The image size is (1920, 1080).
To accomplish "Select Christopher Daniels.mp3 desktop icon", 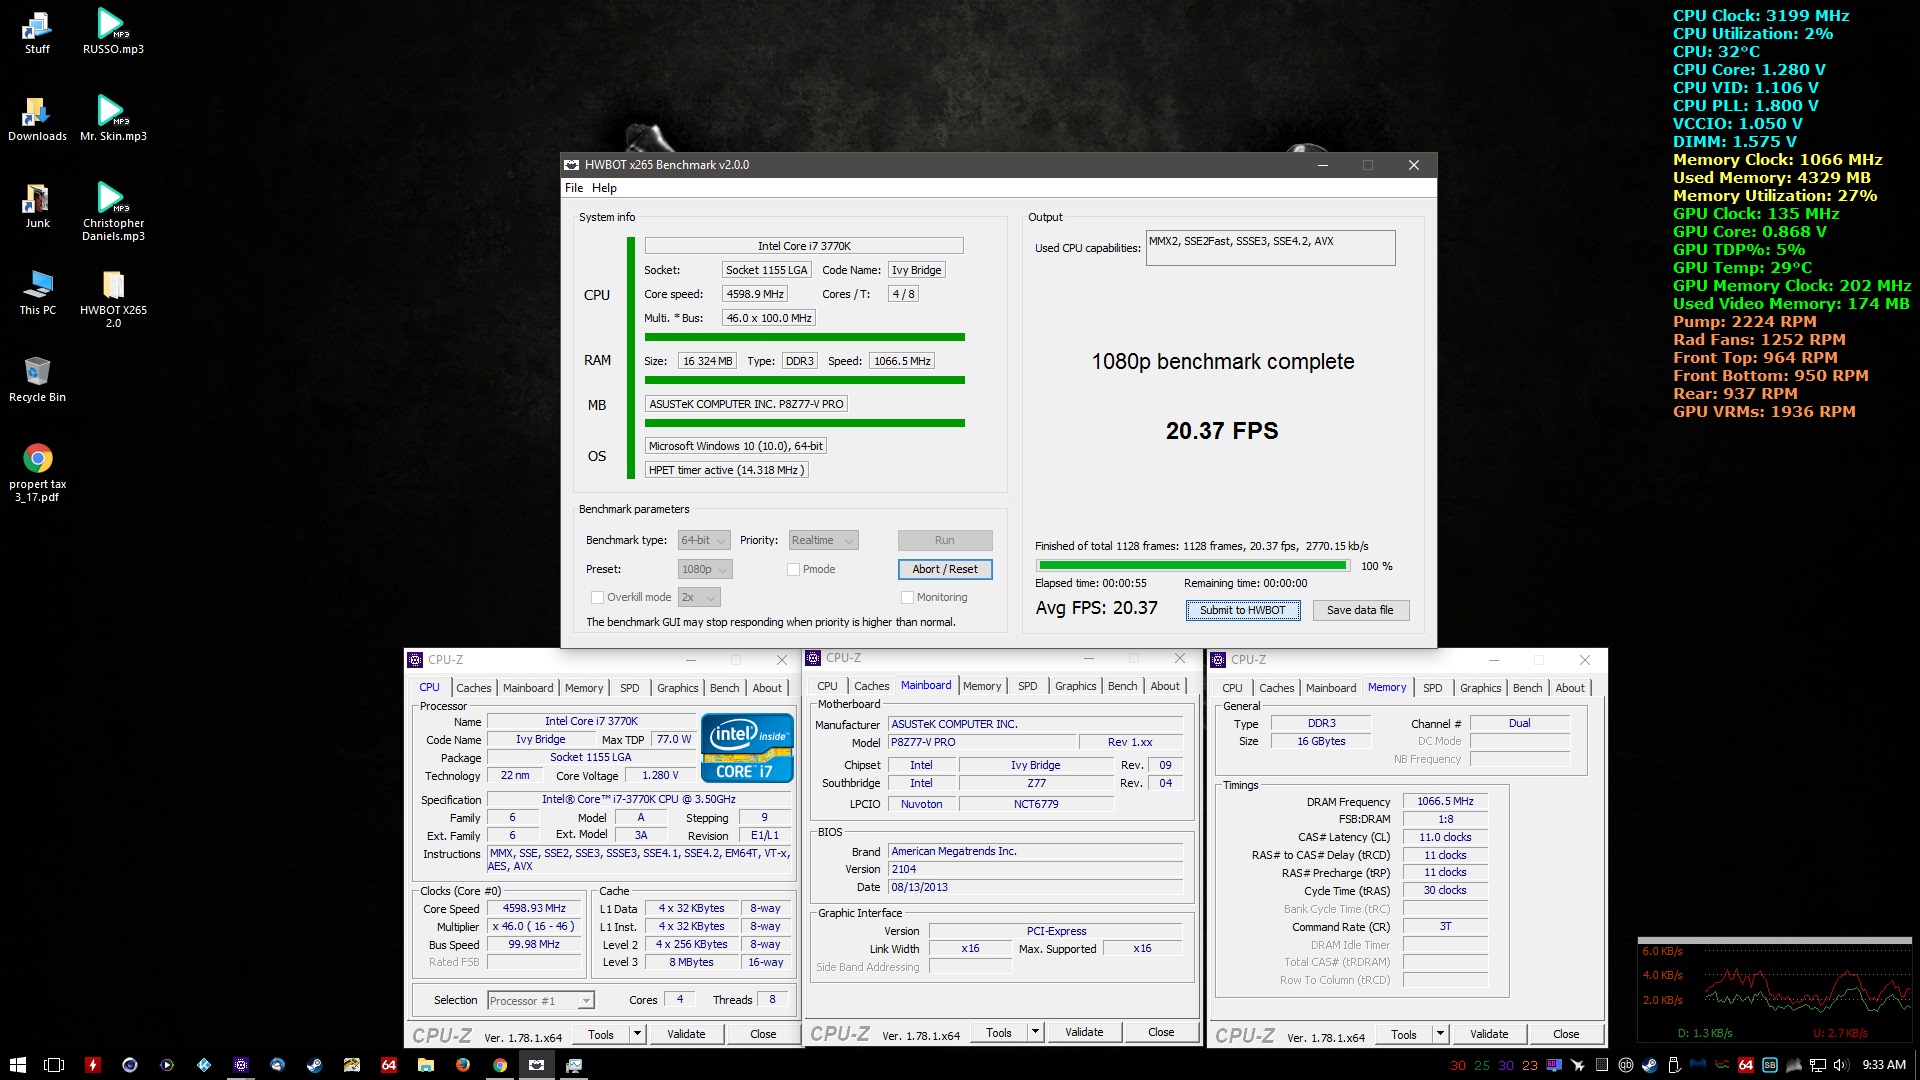I will 113,212.
